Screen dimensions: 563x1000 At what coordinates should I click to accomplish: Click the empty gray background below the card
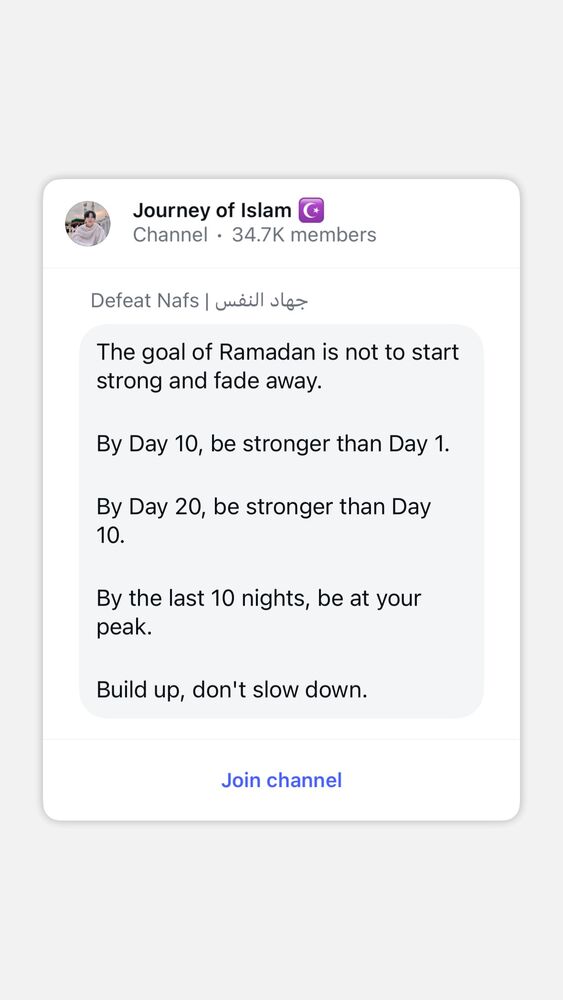(281, 911)
